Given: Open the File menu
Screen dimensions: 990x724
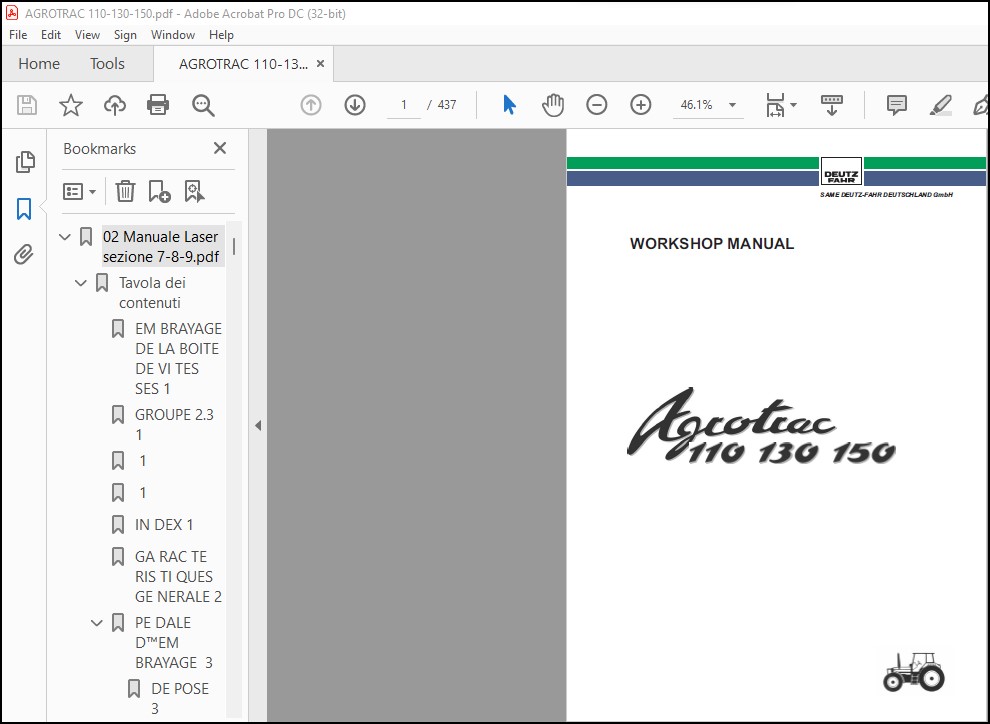Looking at the screenshot, I should coord(18,35).
